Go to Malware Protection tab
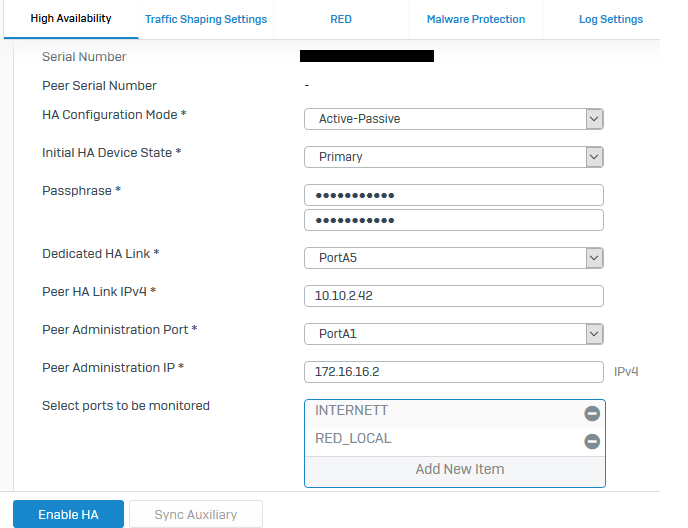This screenshot has height=528, width=688. [x=476, y=19]
